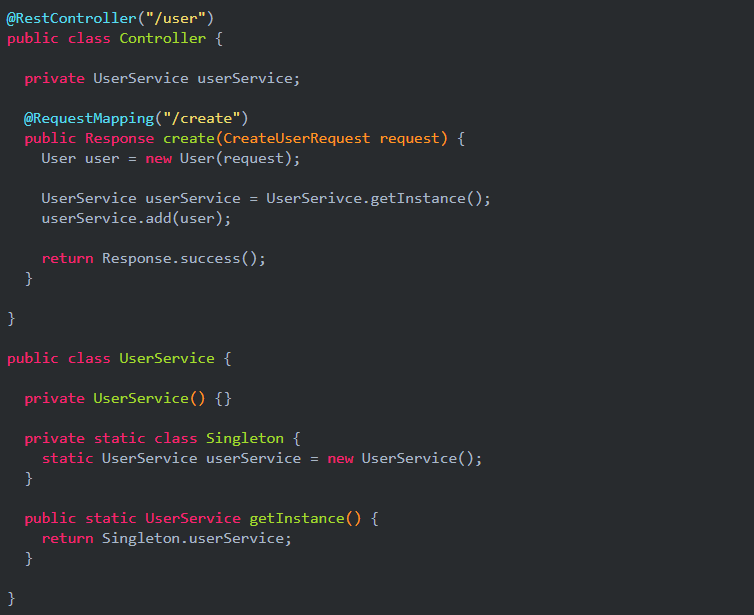Click the CreateUserRequest parameter type
This screenshot has width=754, height=615.
coord(297,138)
